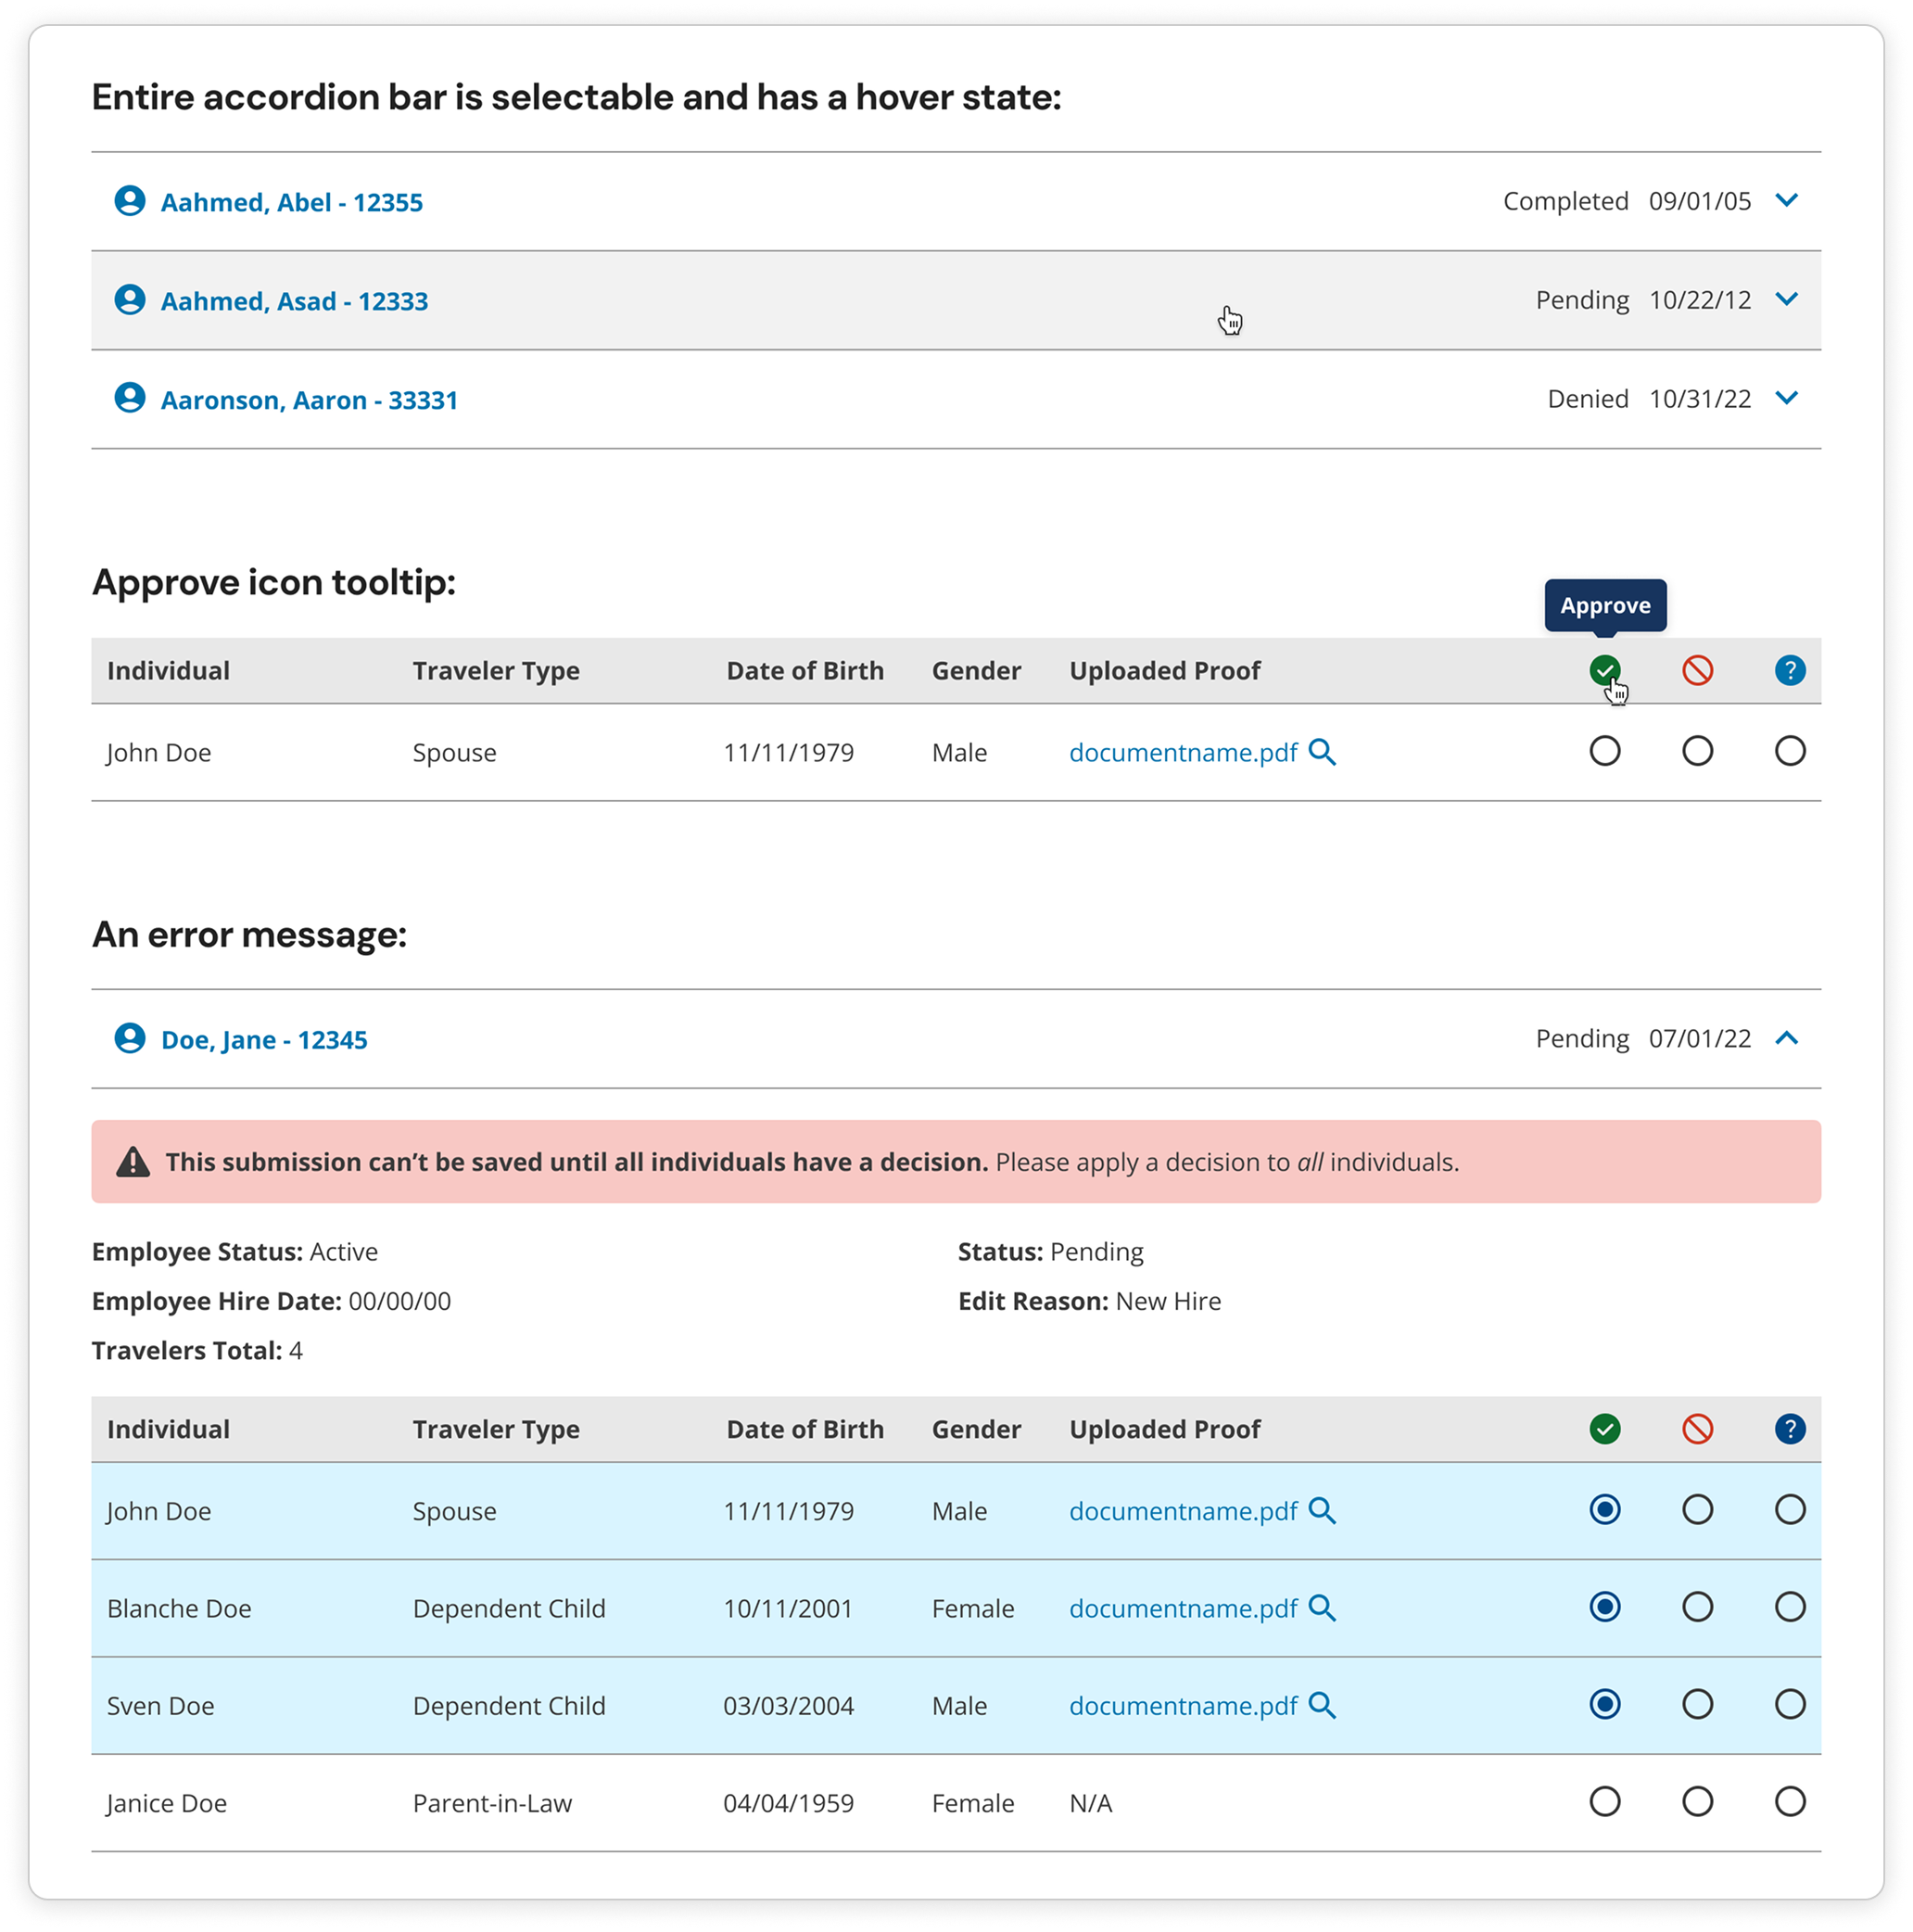Click the profile icon next to Aahmed, Abel

click(130, 201)
